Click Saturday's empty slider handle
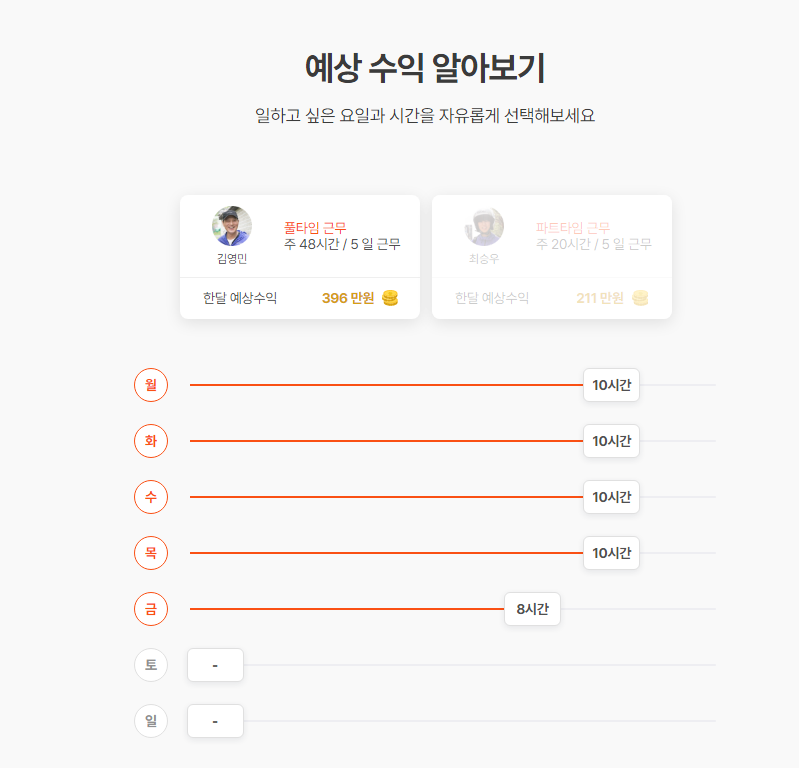Screen dimensions: 799x768 pyautogui.click(x=216, y=665)
